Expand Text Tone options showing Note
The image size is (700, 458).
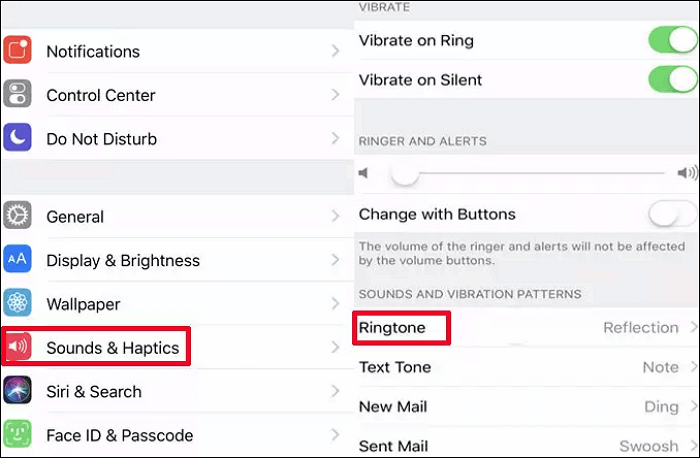[660, 367]
